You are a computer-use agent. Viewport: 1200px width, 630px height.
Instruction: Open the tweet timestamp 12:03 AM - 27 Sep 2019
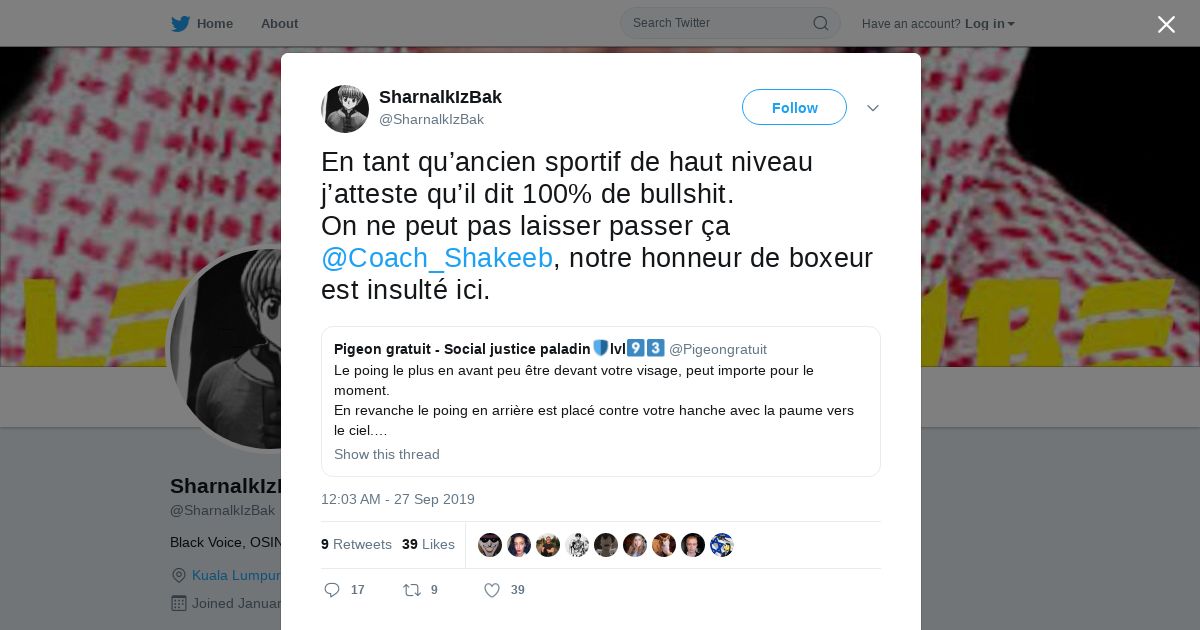[x=398, y=499]
